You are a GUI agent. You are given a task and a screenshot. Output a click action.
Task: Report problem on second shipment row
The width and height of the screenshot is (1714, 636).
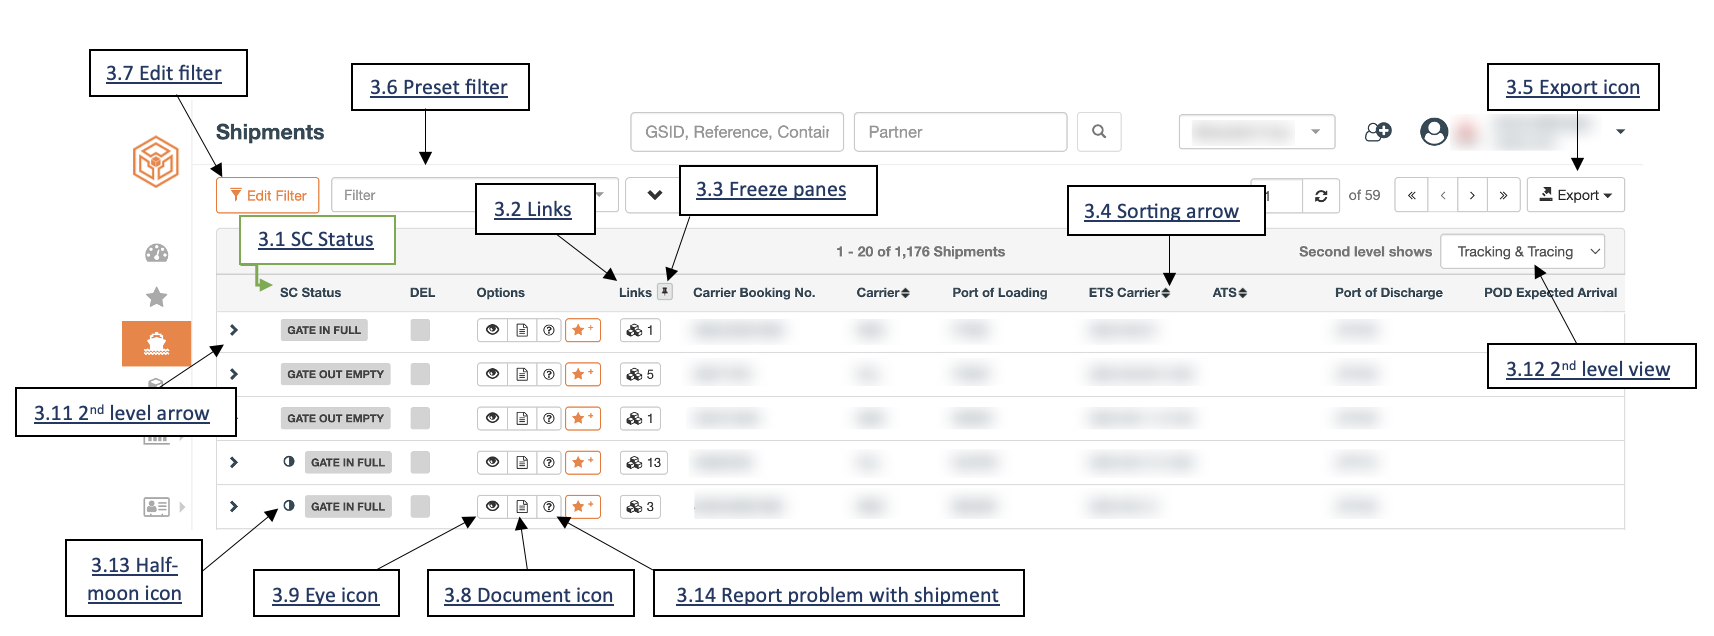point(549,374)
